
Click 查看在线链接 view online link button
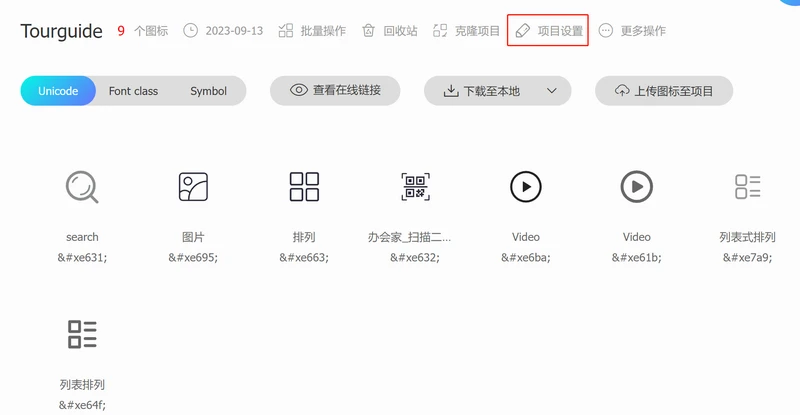coord(335,90)
